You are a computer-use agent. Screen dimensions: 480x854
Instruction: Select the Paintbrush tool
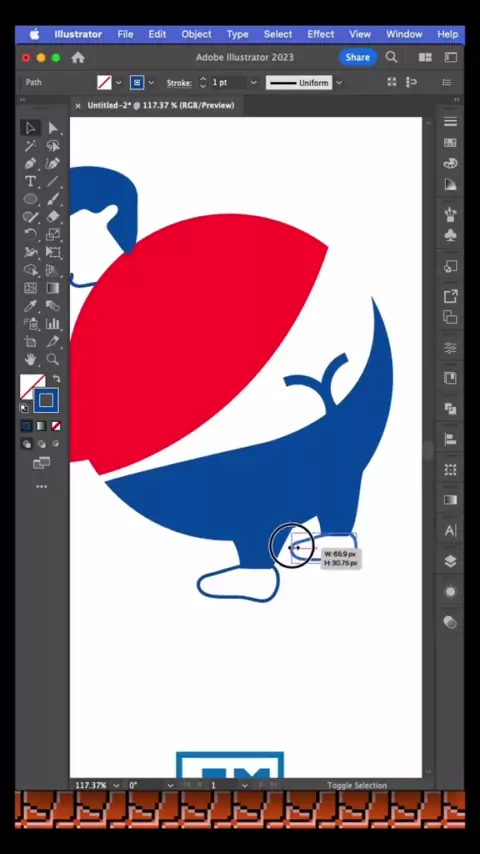[53, 199]
